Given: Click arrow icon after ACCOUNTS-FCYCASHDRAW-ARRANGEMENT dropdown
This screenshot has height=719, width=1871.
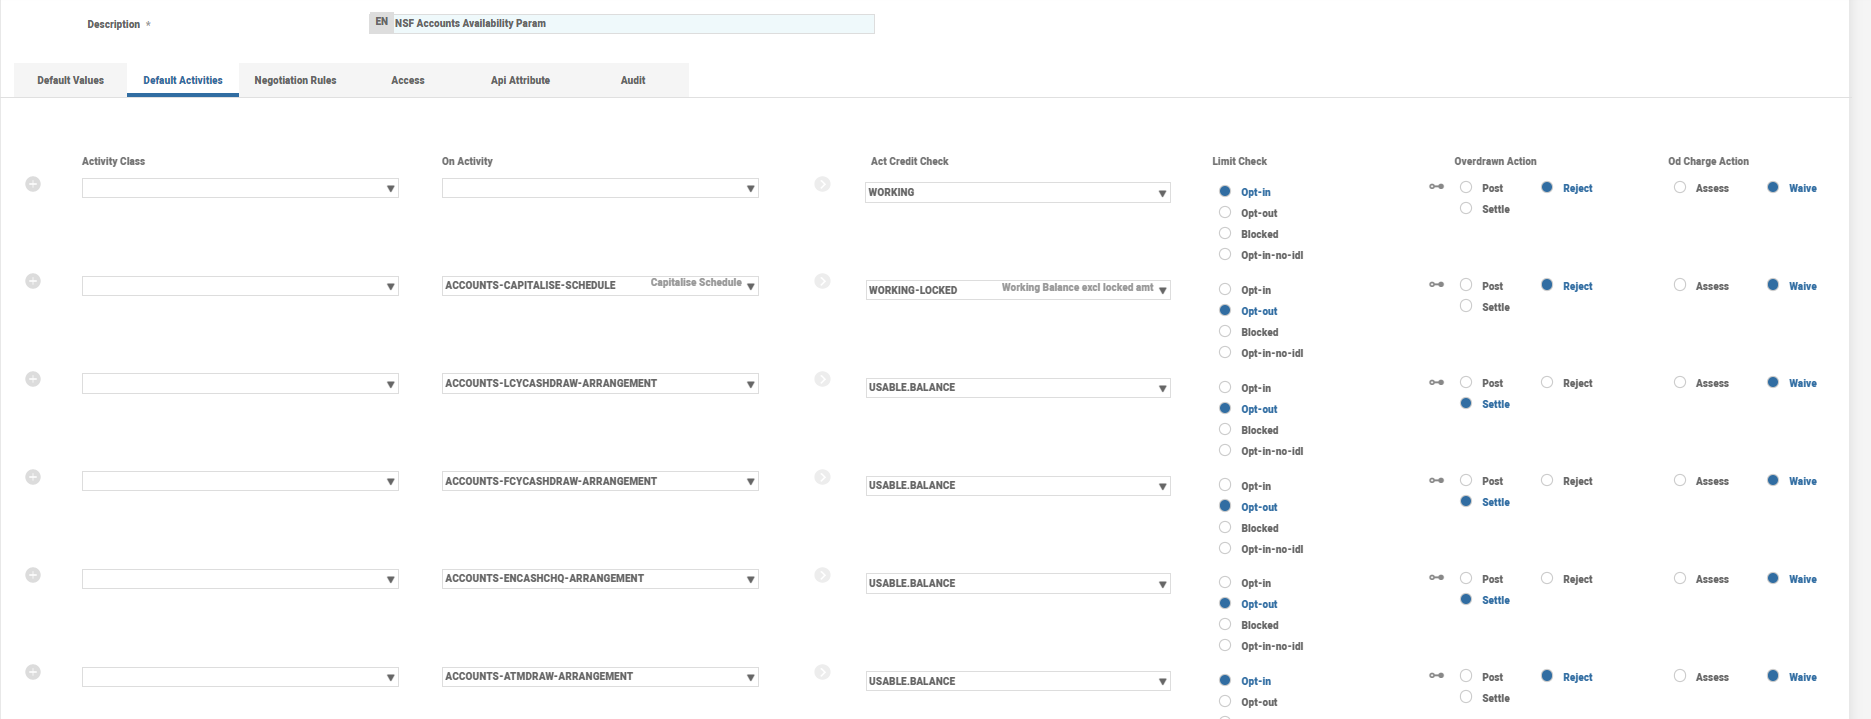Looking at the screenshot, I should click(822, 477).
